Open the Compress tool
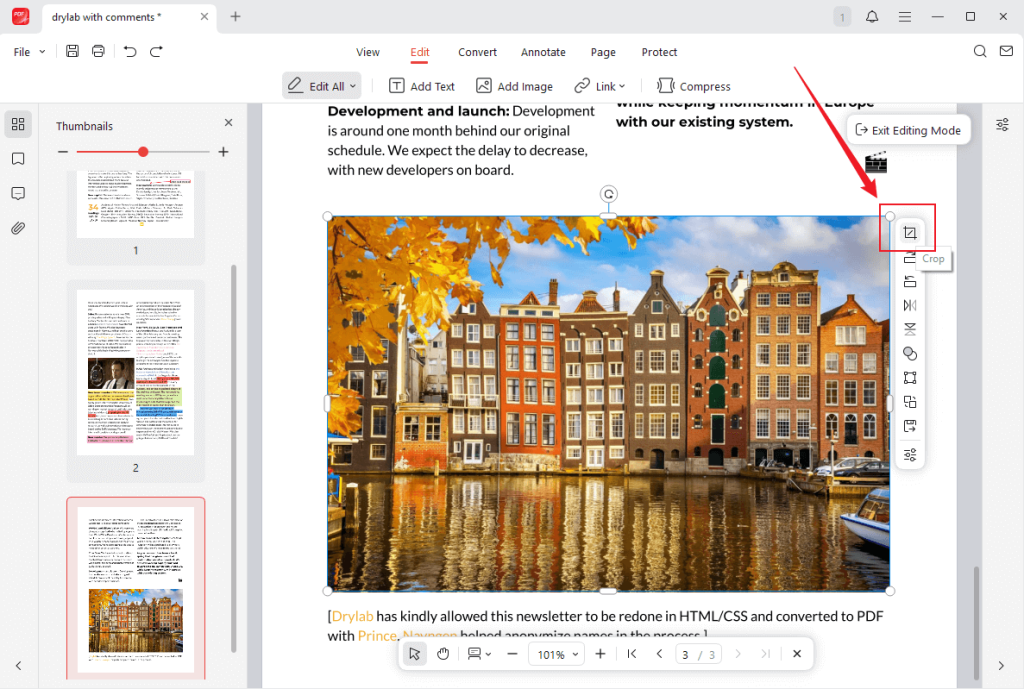 coord(694,86)
